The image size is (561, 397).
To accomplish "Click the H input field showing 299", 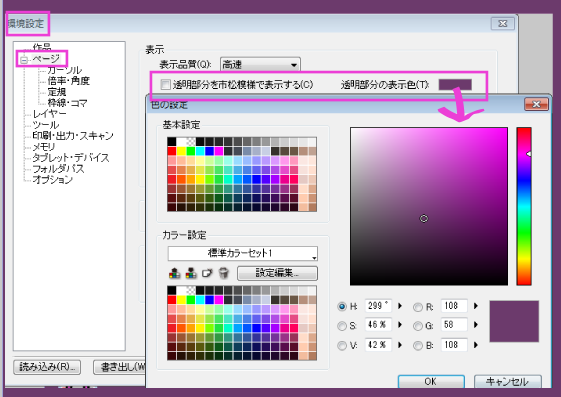I will point(379,306).
